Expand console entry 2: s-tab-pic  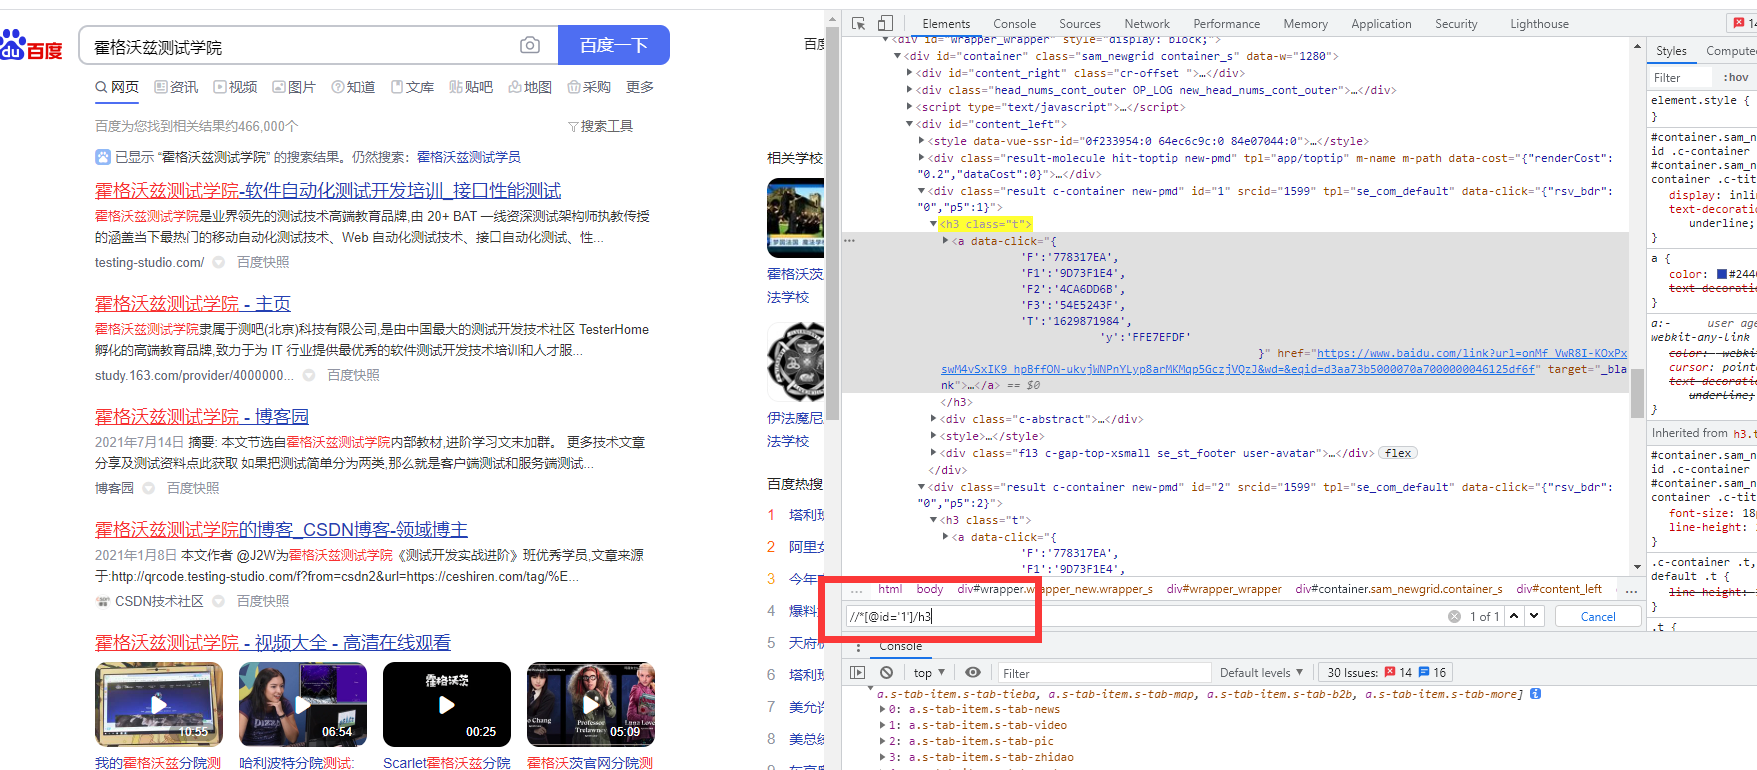point(882,742)
